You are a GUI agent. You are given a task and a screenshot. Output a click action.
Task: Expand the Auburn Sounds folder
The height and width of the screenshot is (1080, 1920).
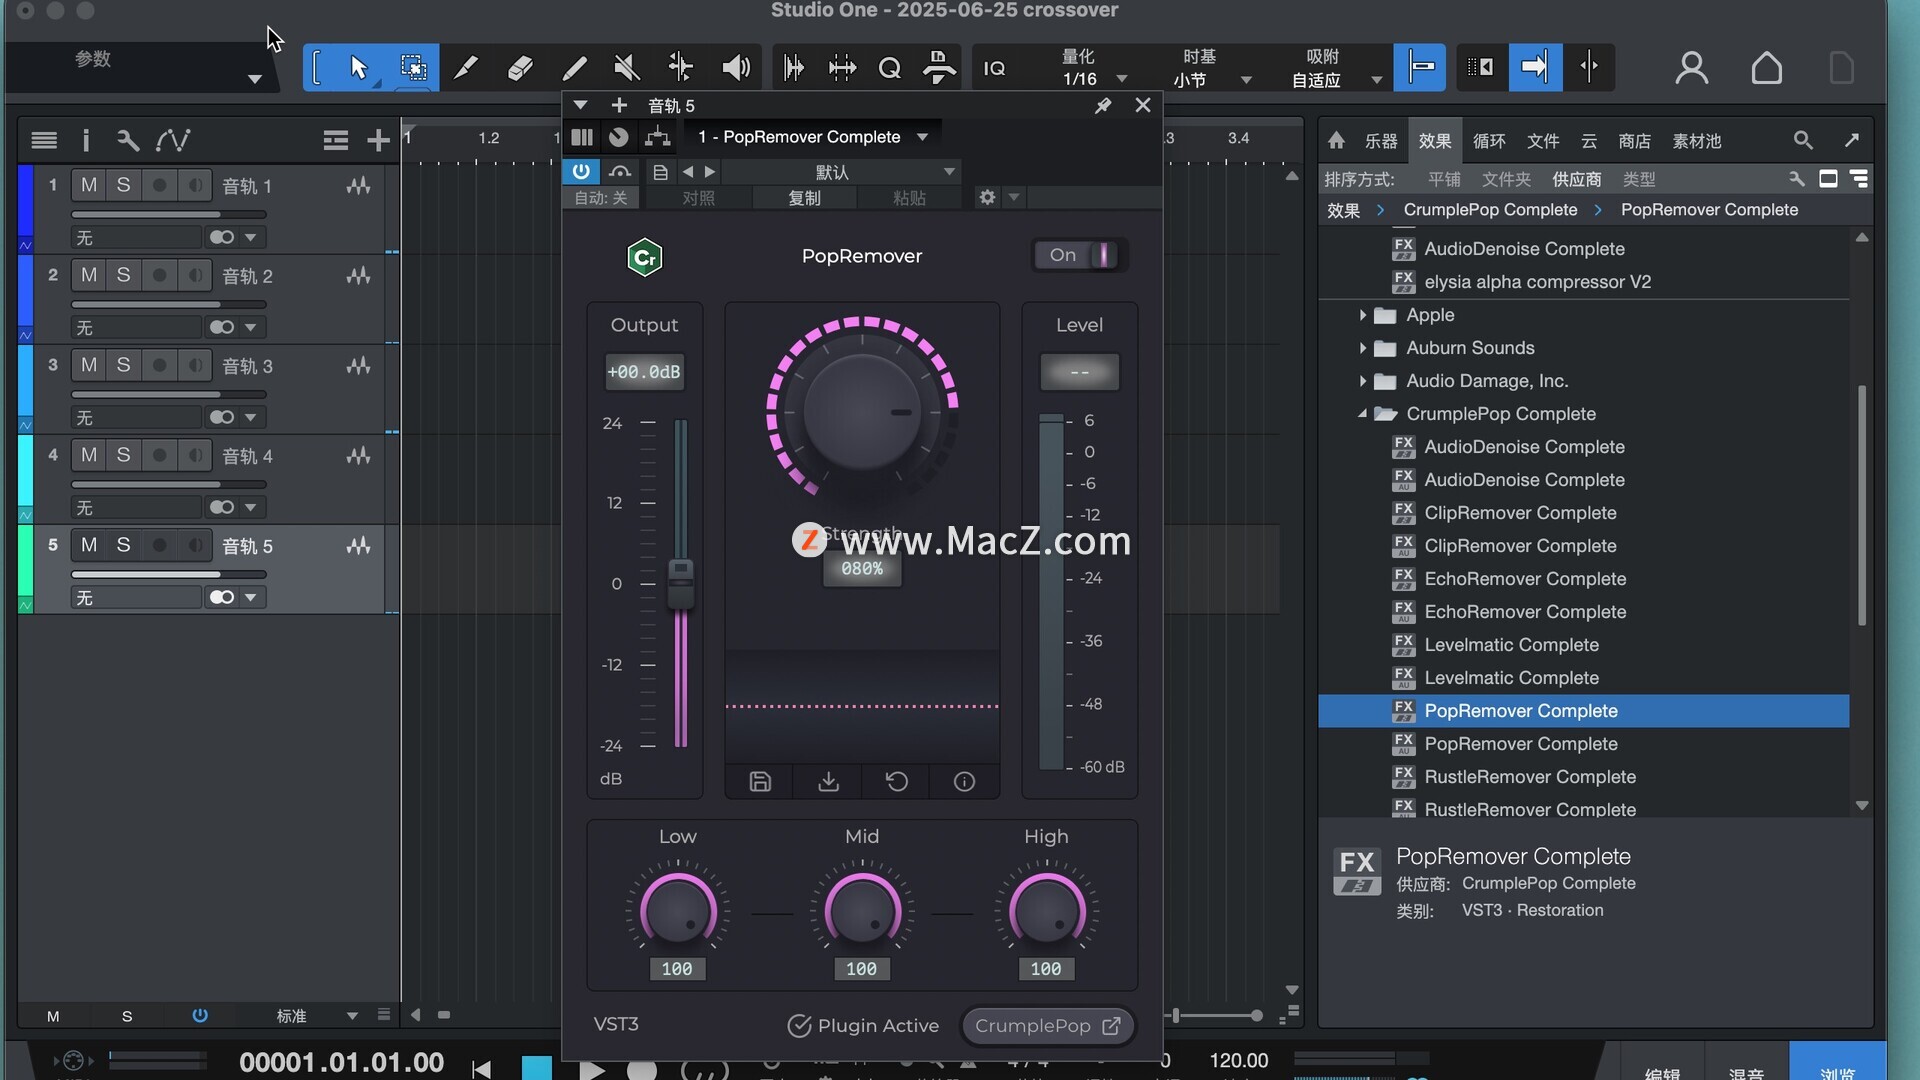pyautogui.click(x=1362, y=348)
